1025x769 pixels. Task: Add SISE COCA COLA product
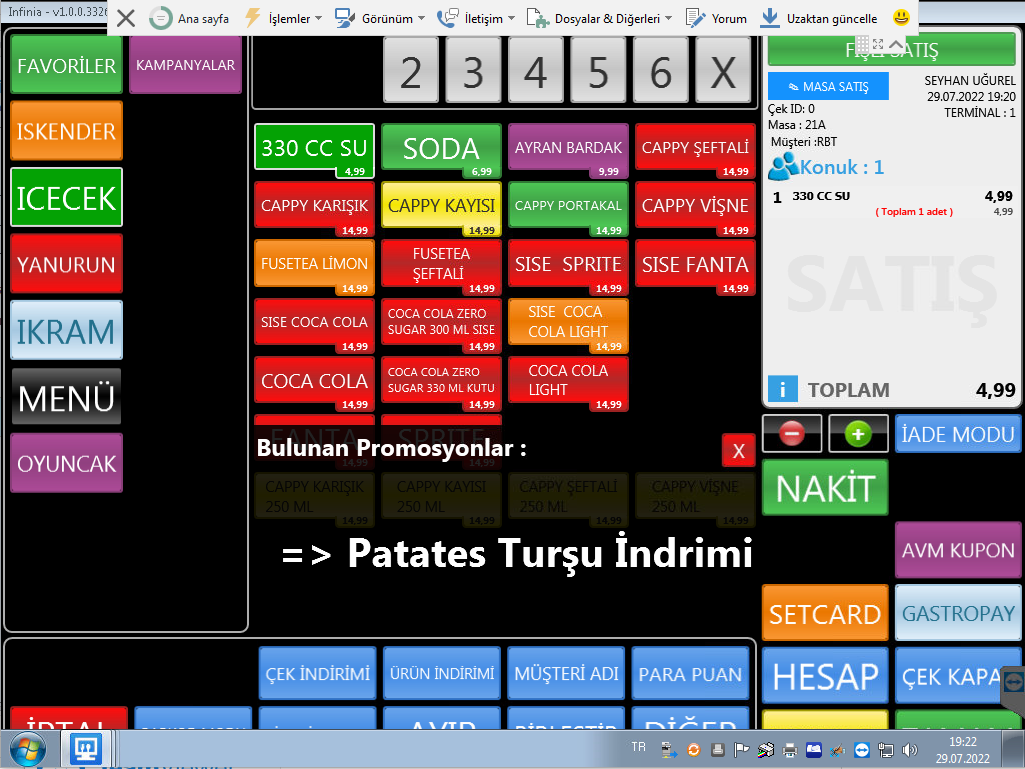(314, 325)
